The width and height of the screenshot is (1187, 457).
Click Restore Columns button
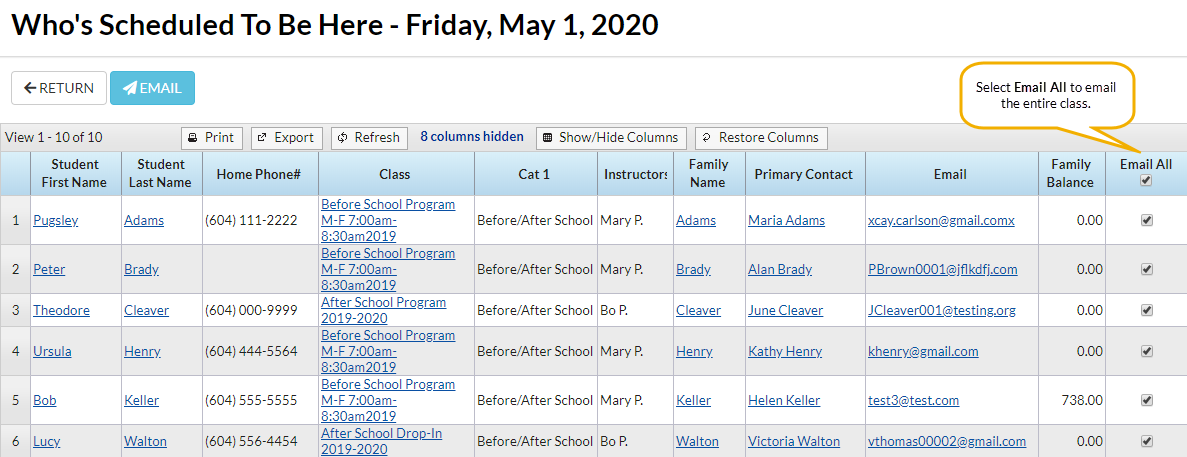761,138
